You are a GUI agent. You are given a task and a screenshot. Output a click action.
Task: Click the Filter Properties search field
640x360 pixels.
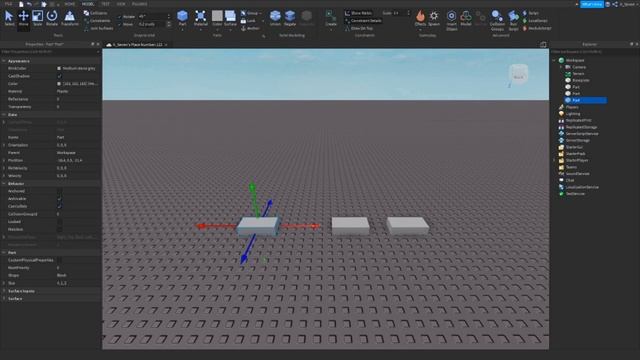pyautogui.click(x=50, y=52)
